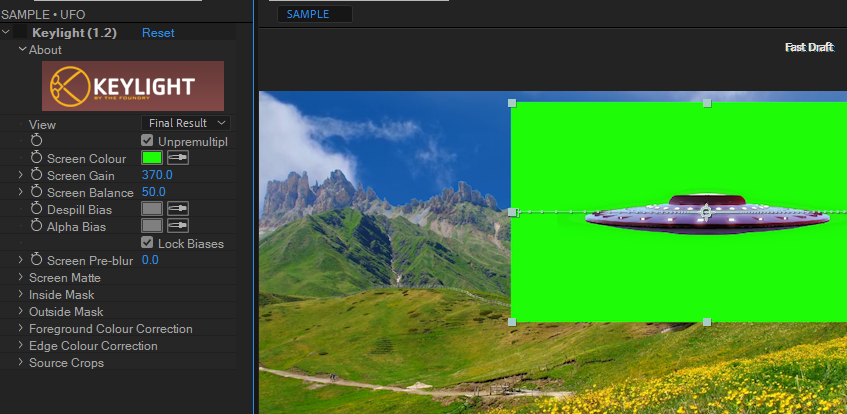The width and height of the screenshot is (847, 414).
Task: Expand the Screen Matte group
Action: pos(21,277)
